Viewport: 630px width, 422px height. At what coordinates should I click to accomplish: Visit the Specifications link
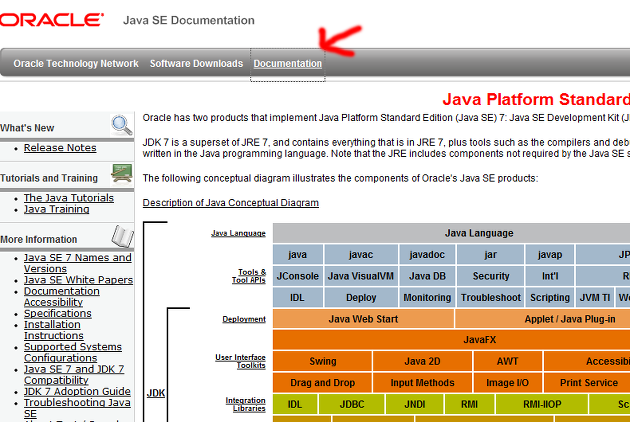click(x=57, y=313)
